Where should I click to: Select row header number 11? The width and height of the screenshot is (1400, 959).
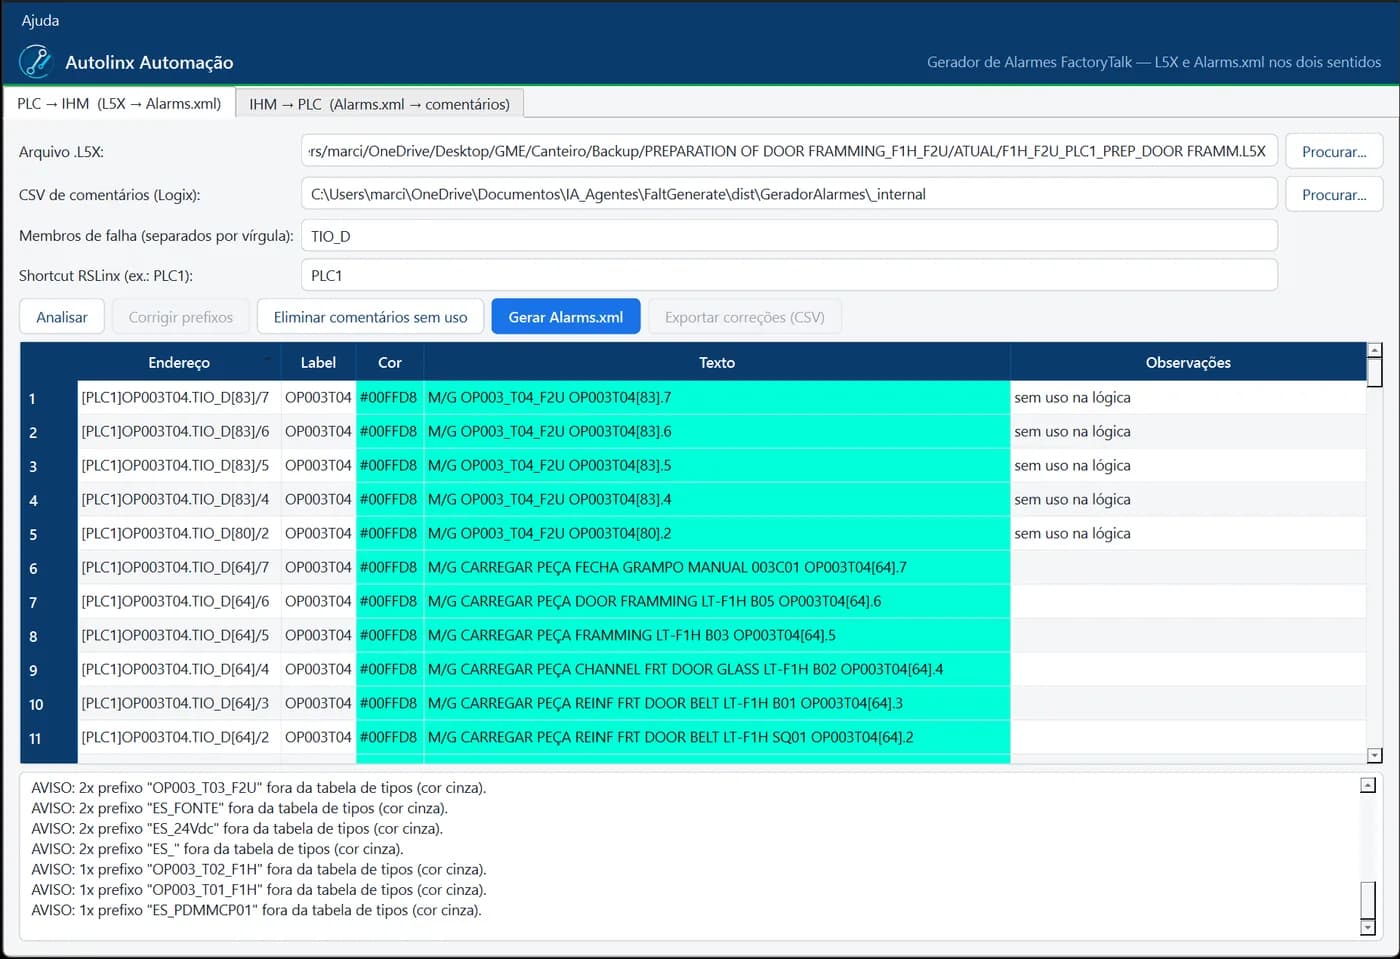(x=49, y=738)
